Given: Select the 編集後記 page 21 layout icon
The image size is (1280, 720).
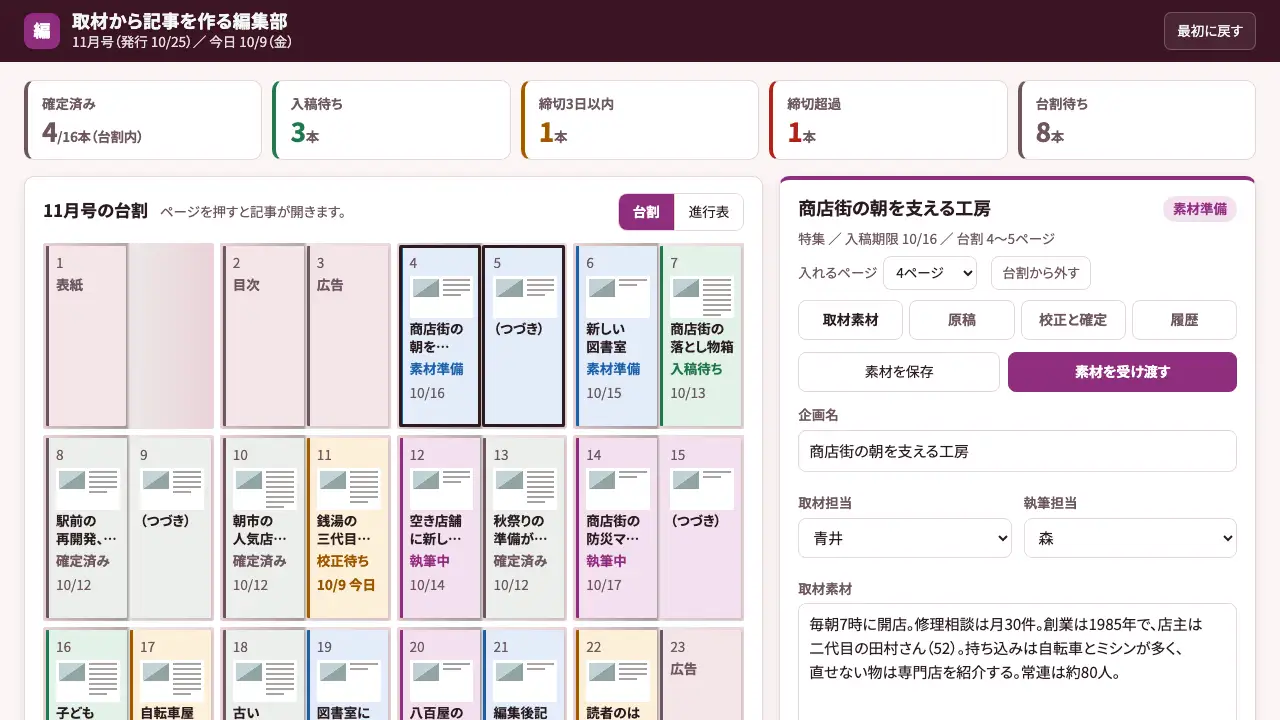Looking at the screenshot, I should pos(525,681).
